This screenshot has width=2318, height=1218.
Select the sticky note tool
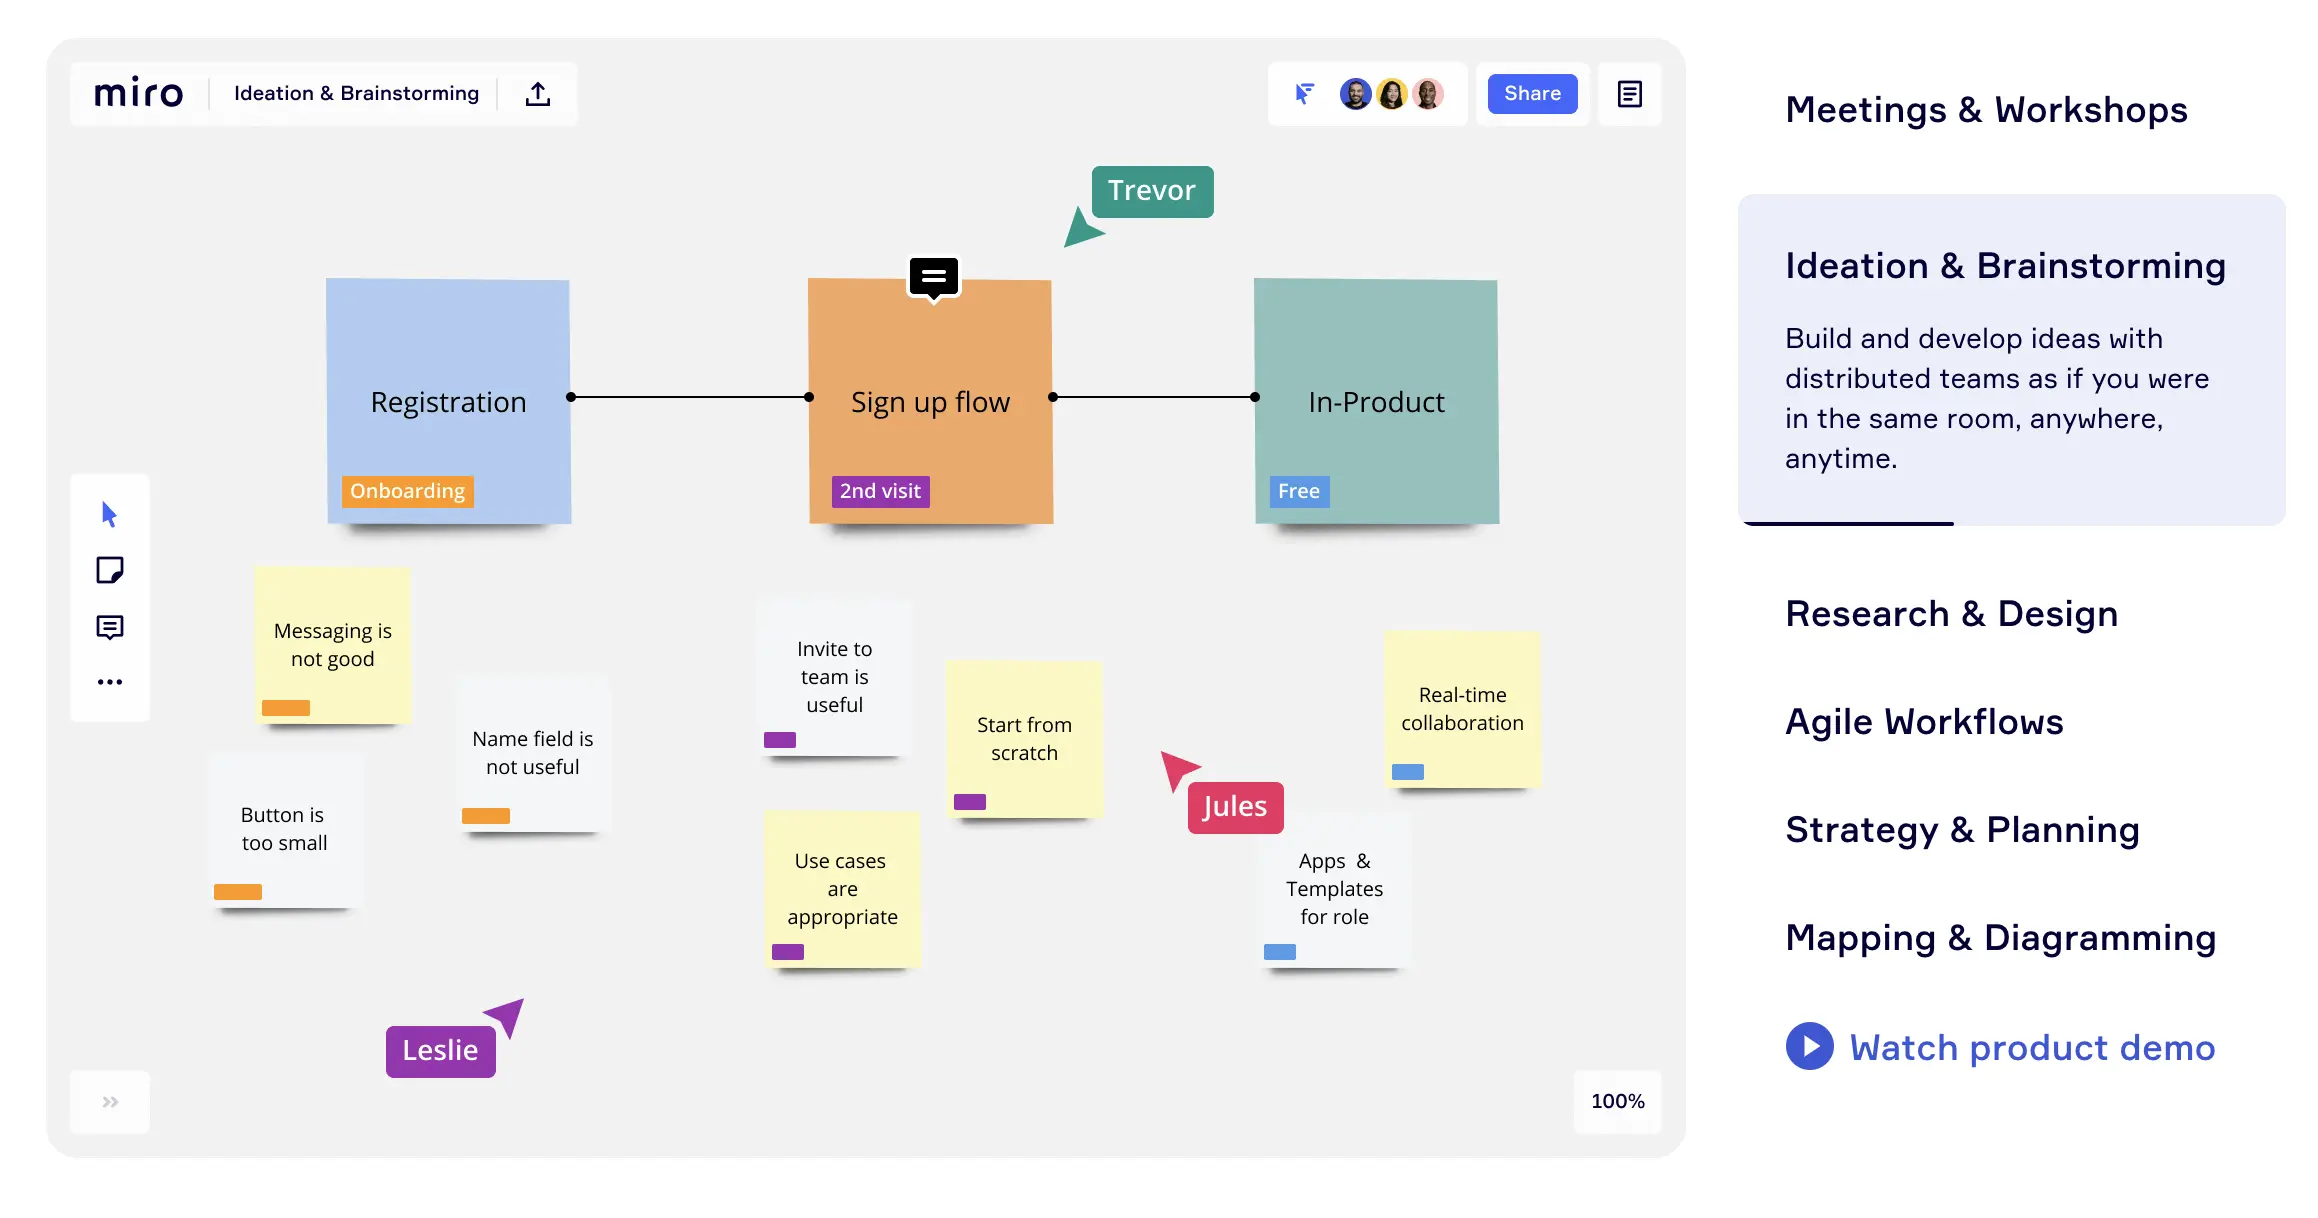(110, 571)
